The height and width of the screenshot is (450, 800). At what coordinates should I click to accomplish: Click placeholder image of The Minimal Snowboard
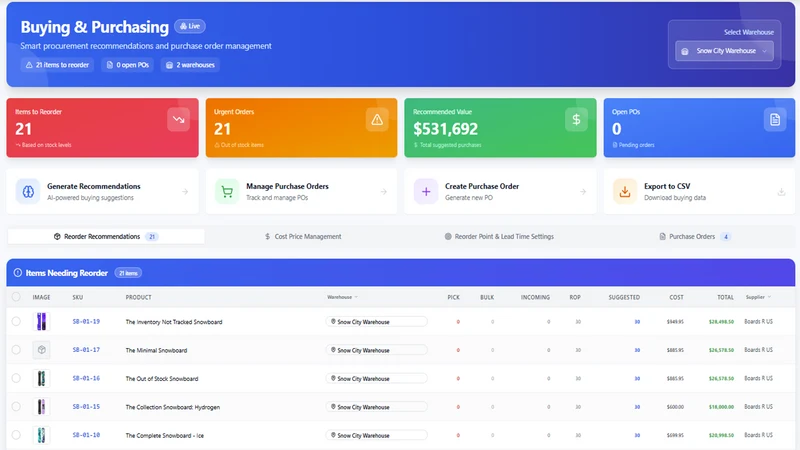(41, 350)
